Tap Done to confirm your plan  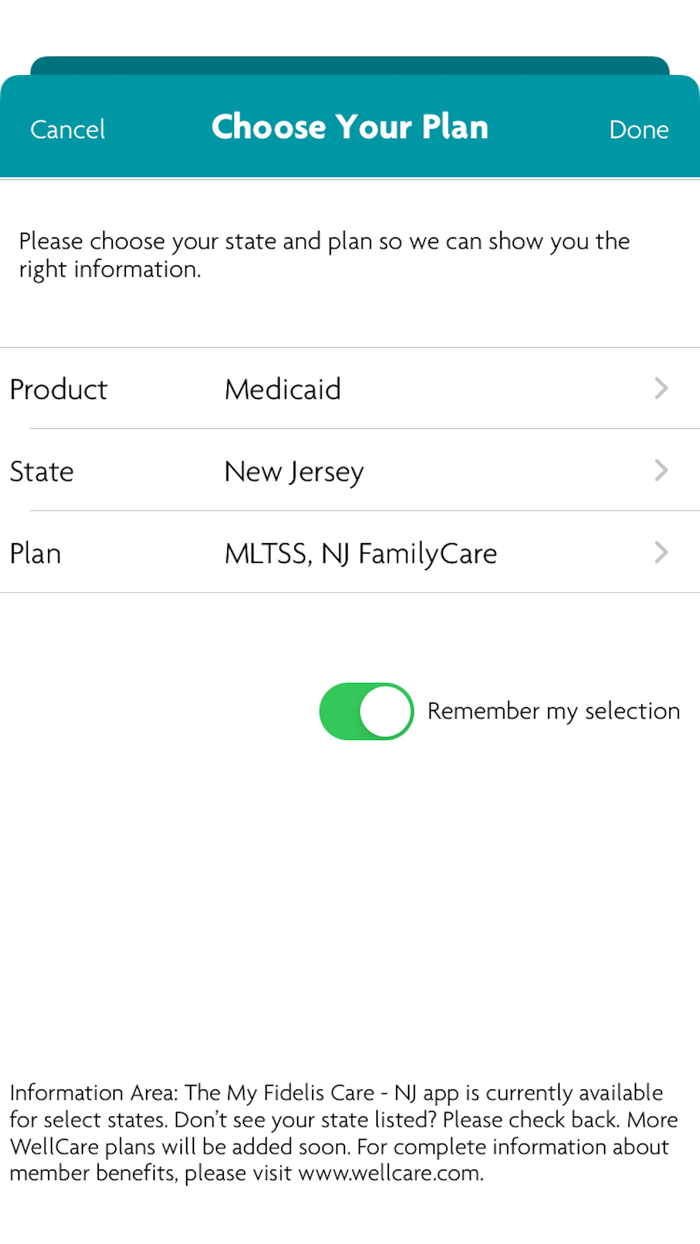pos(638,129)
